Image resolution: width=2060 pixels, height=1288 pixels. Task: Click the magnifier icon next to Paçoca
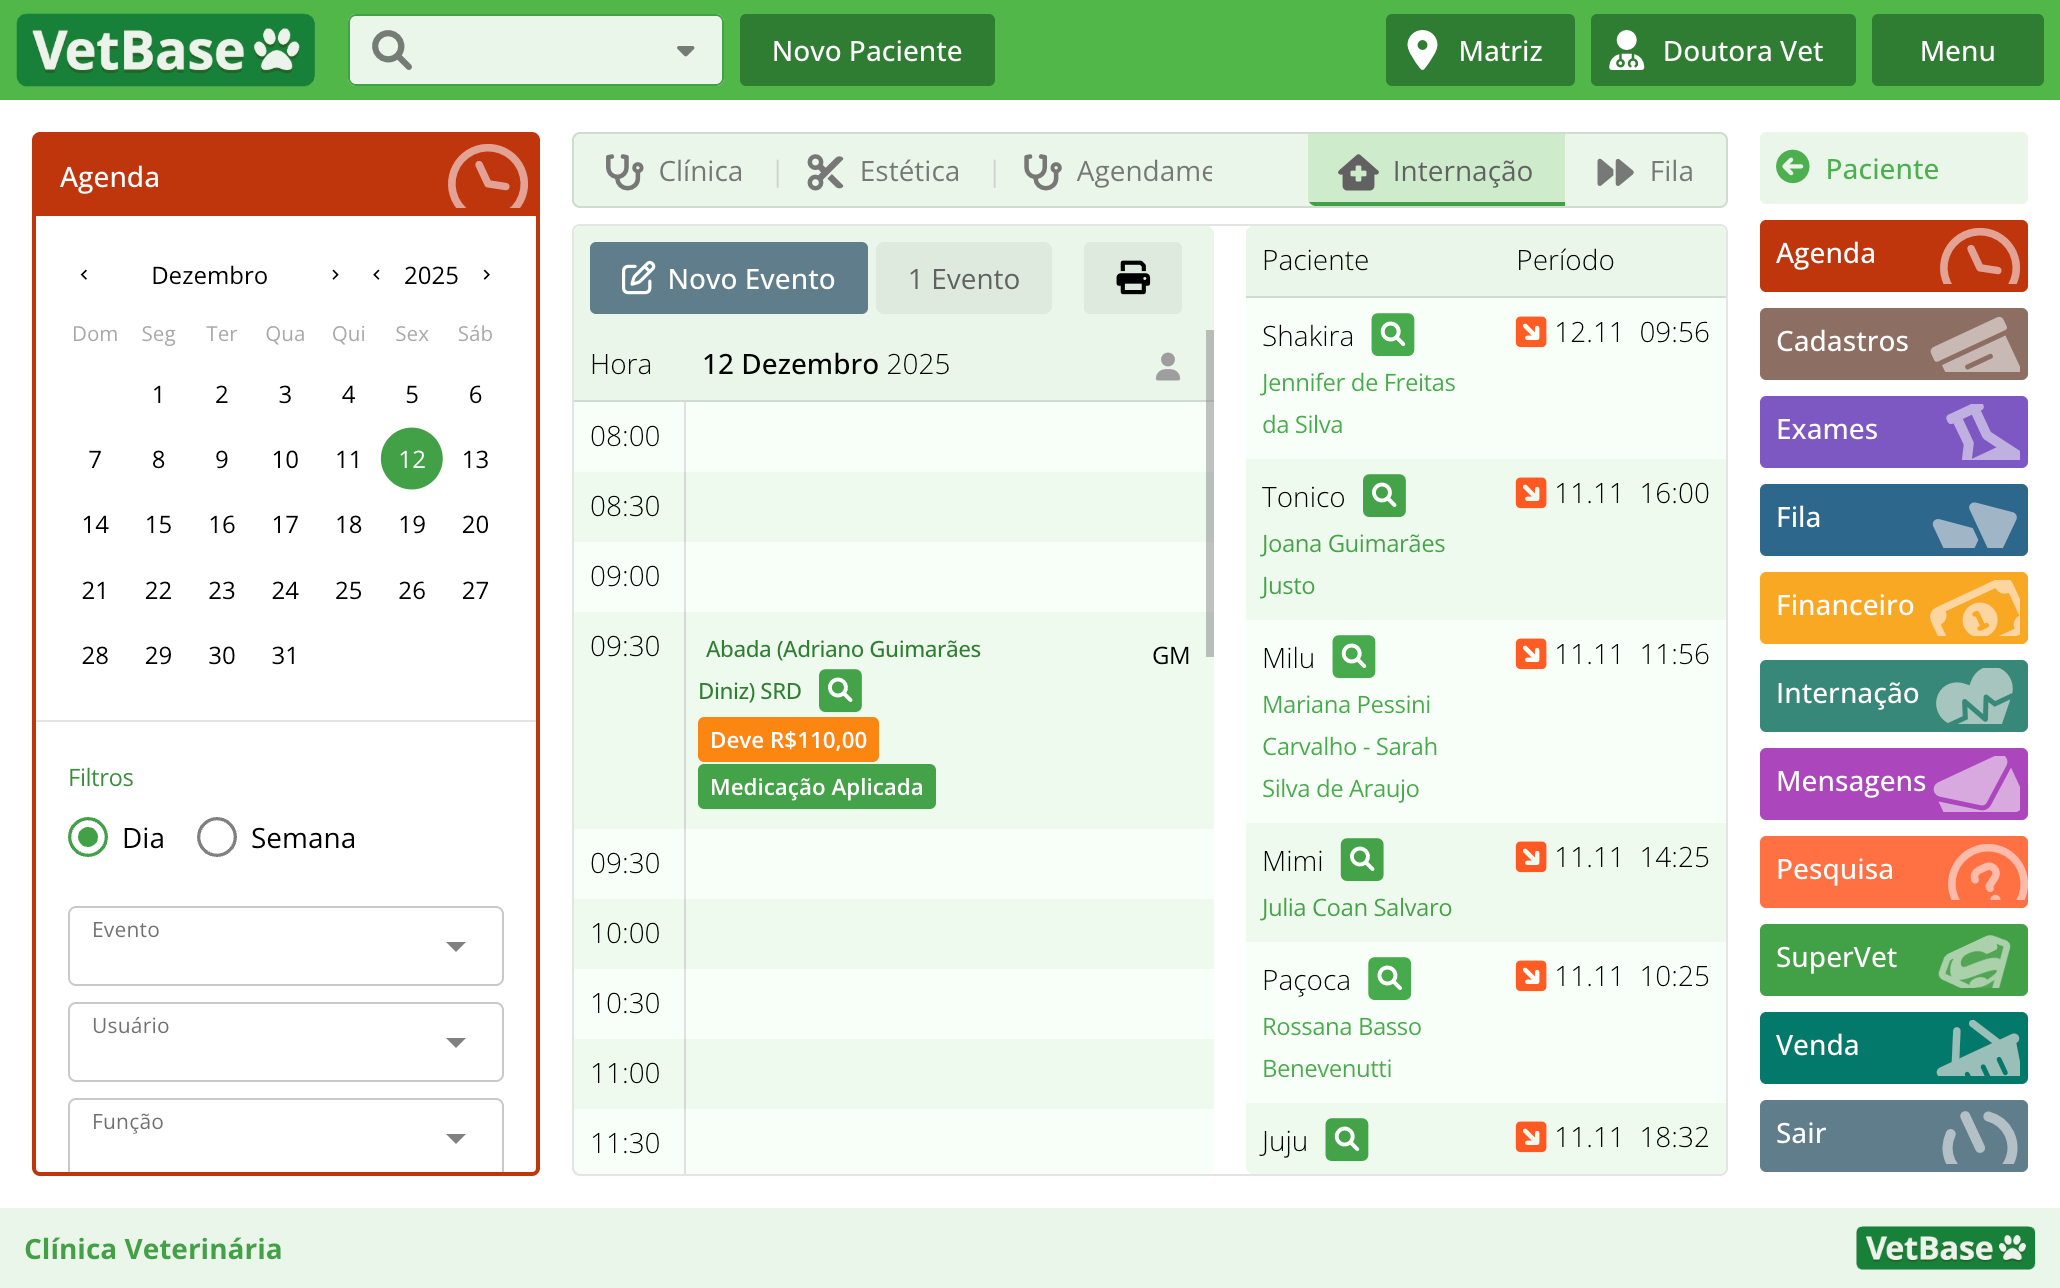[1389, 979]
